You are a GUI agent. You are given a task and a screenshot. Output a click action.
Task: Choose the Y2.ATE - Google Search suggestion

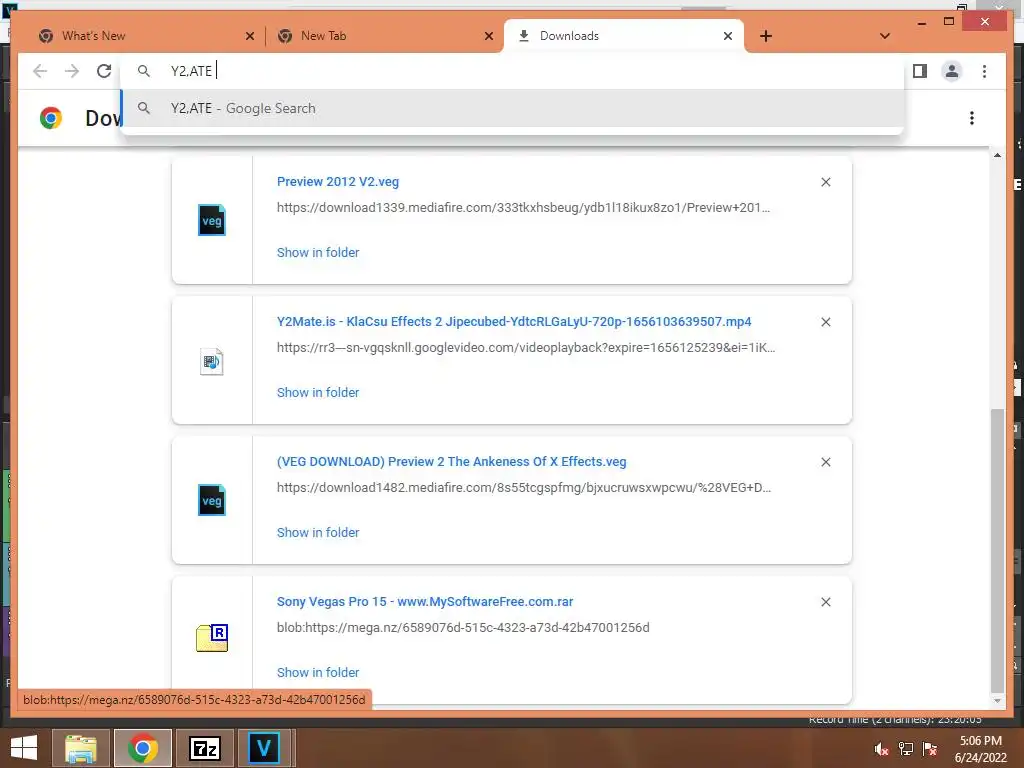[512, 108]
